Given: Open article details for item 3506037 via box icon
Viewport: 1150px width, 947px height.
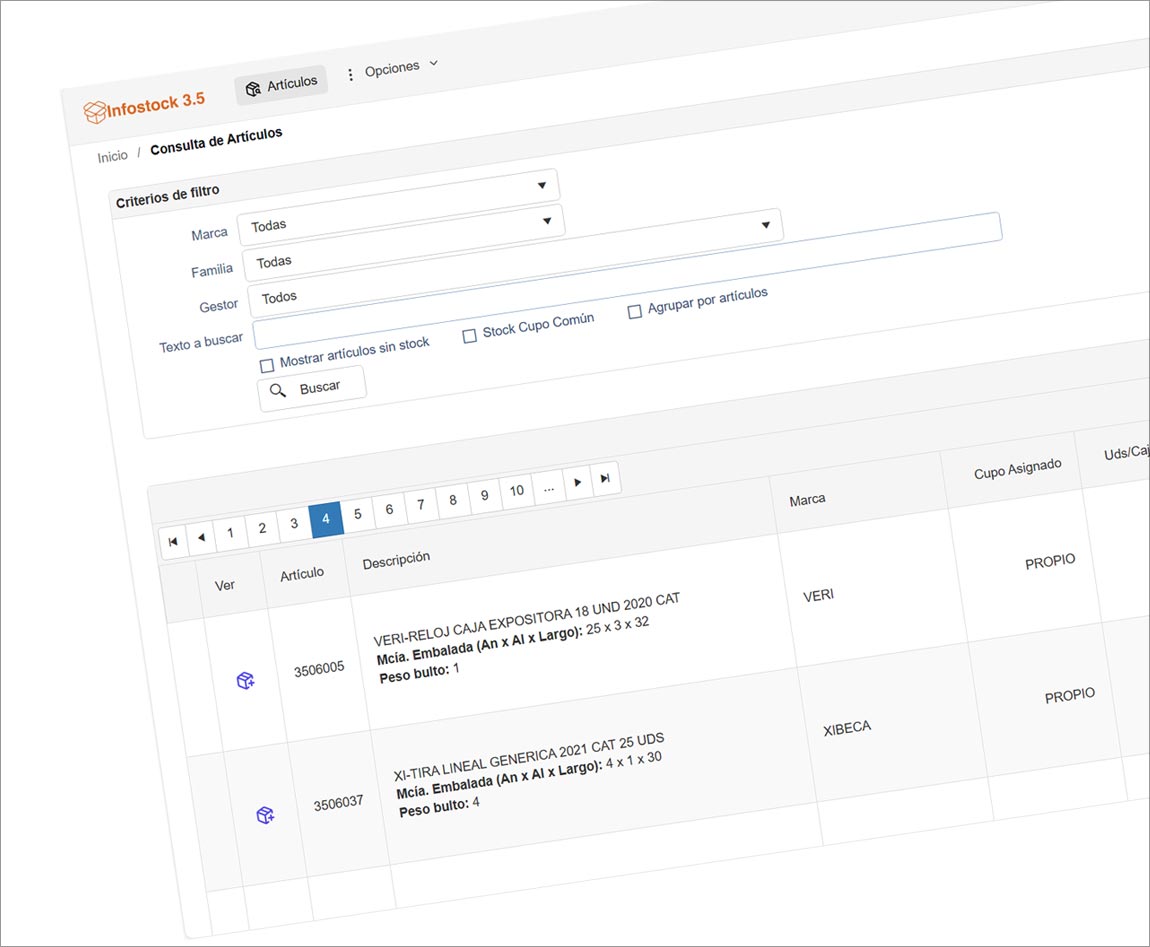Looking at the screenshot, I should coord(266,815).
